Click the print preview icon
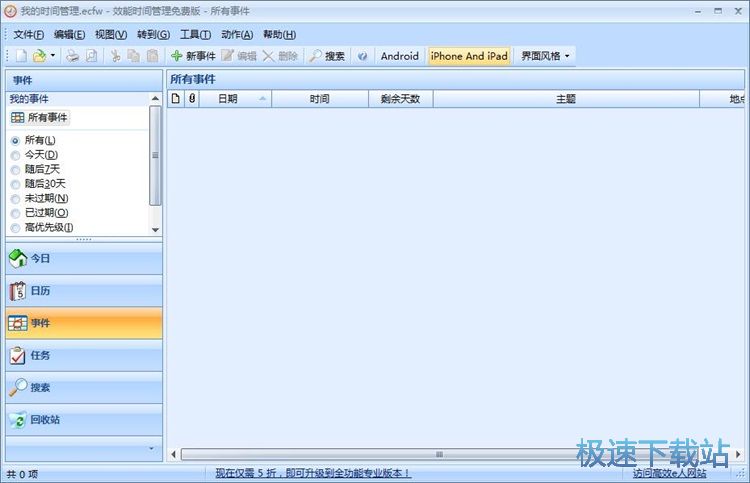Screen dimensions: 750x483 91,56
